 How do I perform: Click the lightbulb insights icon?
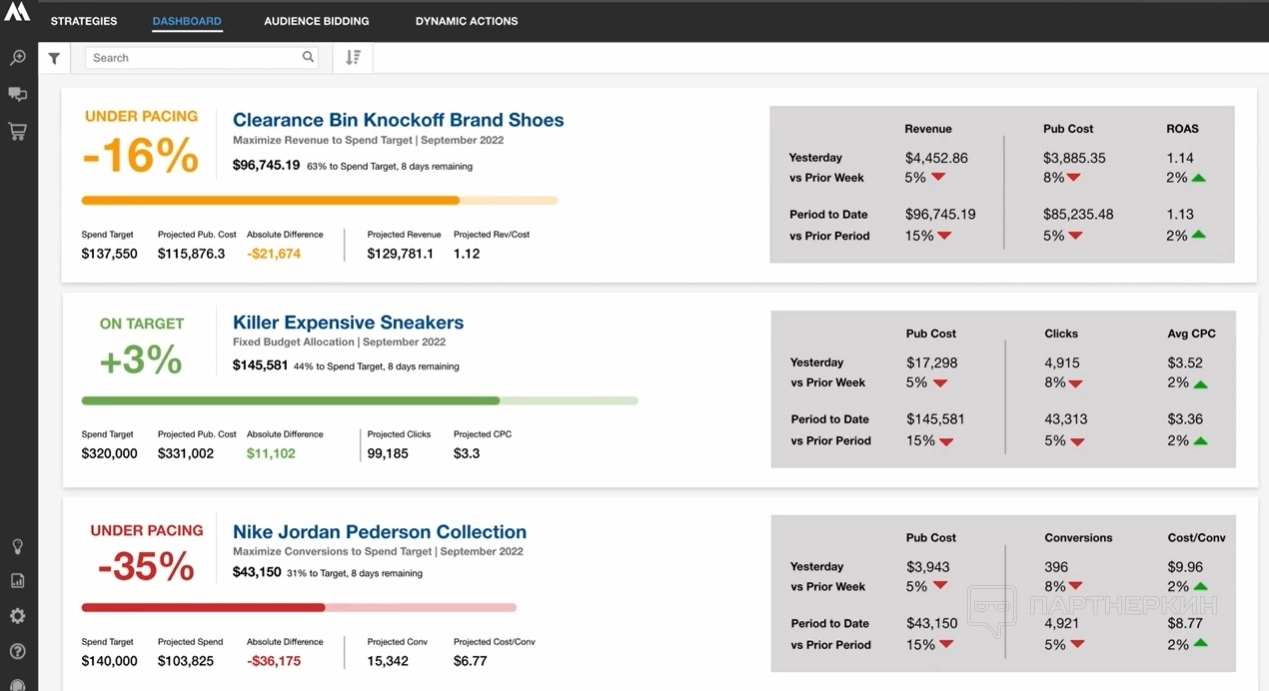(17, 546)
